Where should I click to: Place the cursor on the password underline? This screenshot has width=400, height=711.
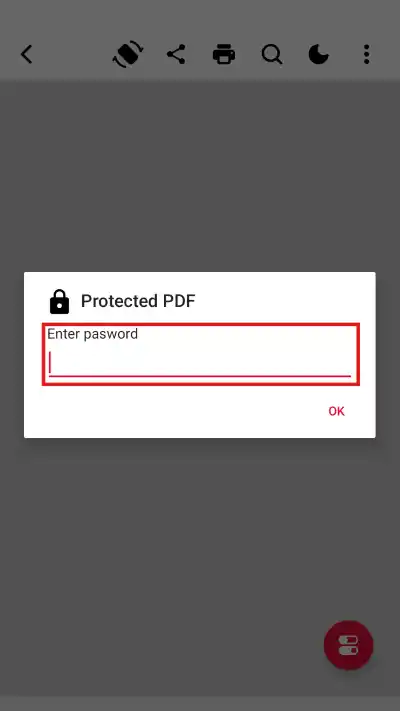coord(200,375)
